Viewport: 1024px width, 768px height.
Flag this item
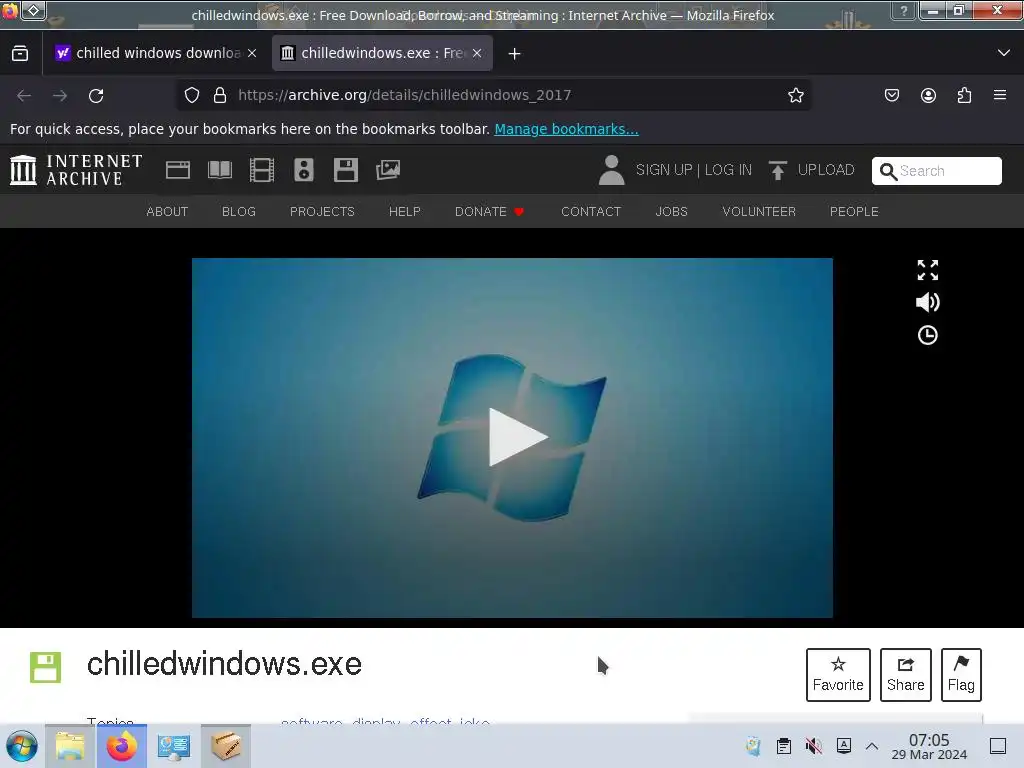point(961,675)
